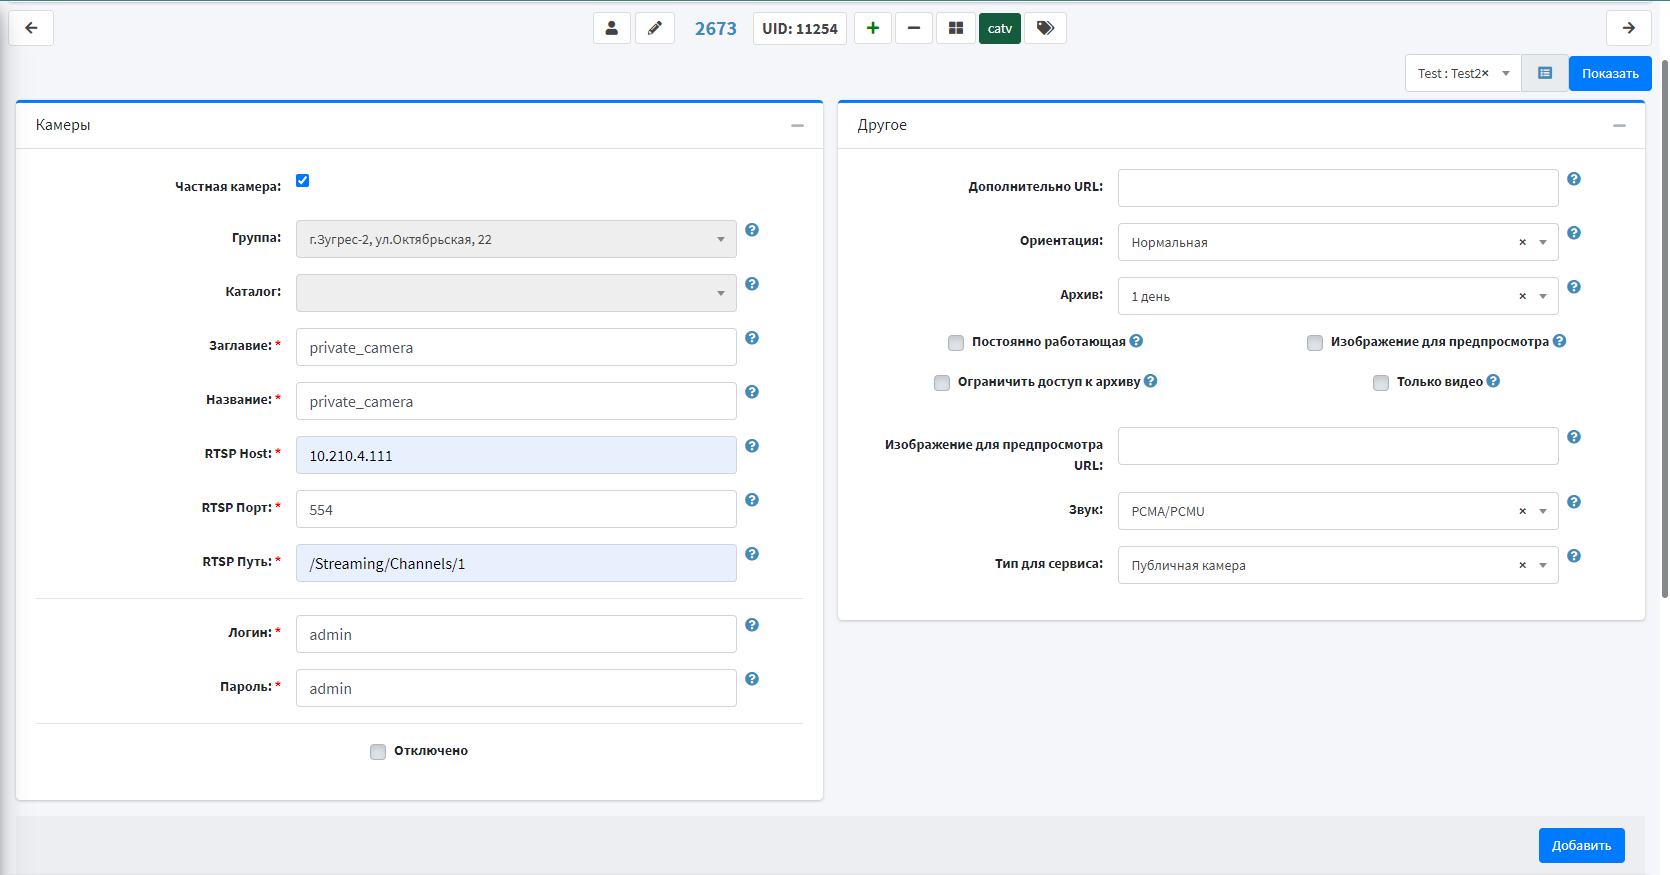Screen dimensions: 1670x875
Task: Uncheck the Частная камера checkbox
Action: click(x=302, y=181)
